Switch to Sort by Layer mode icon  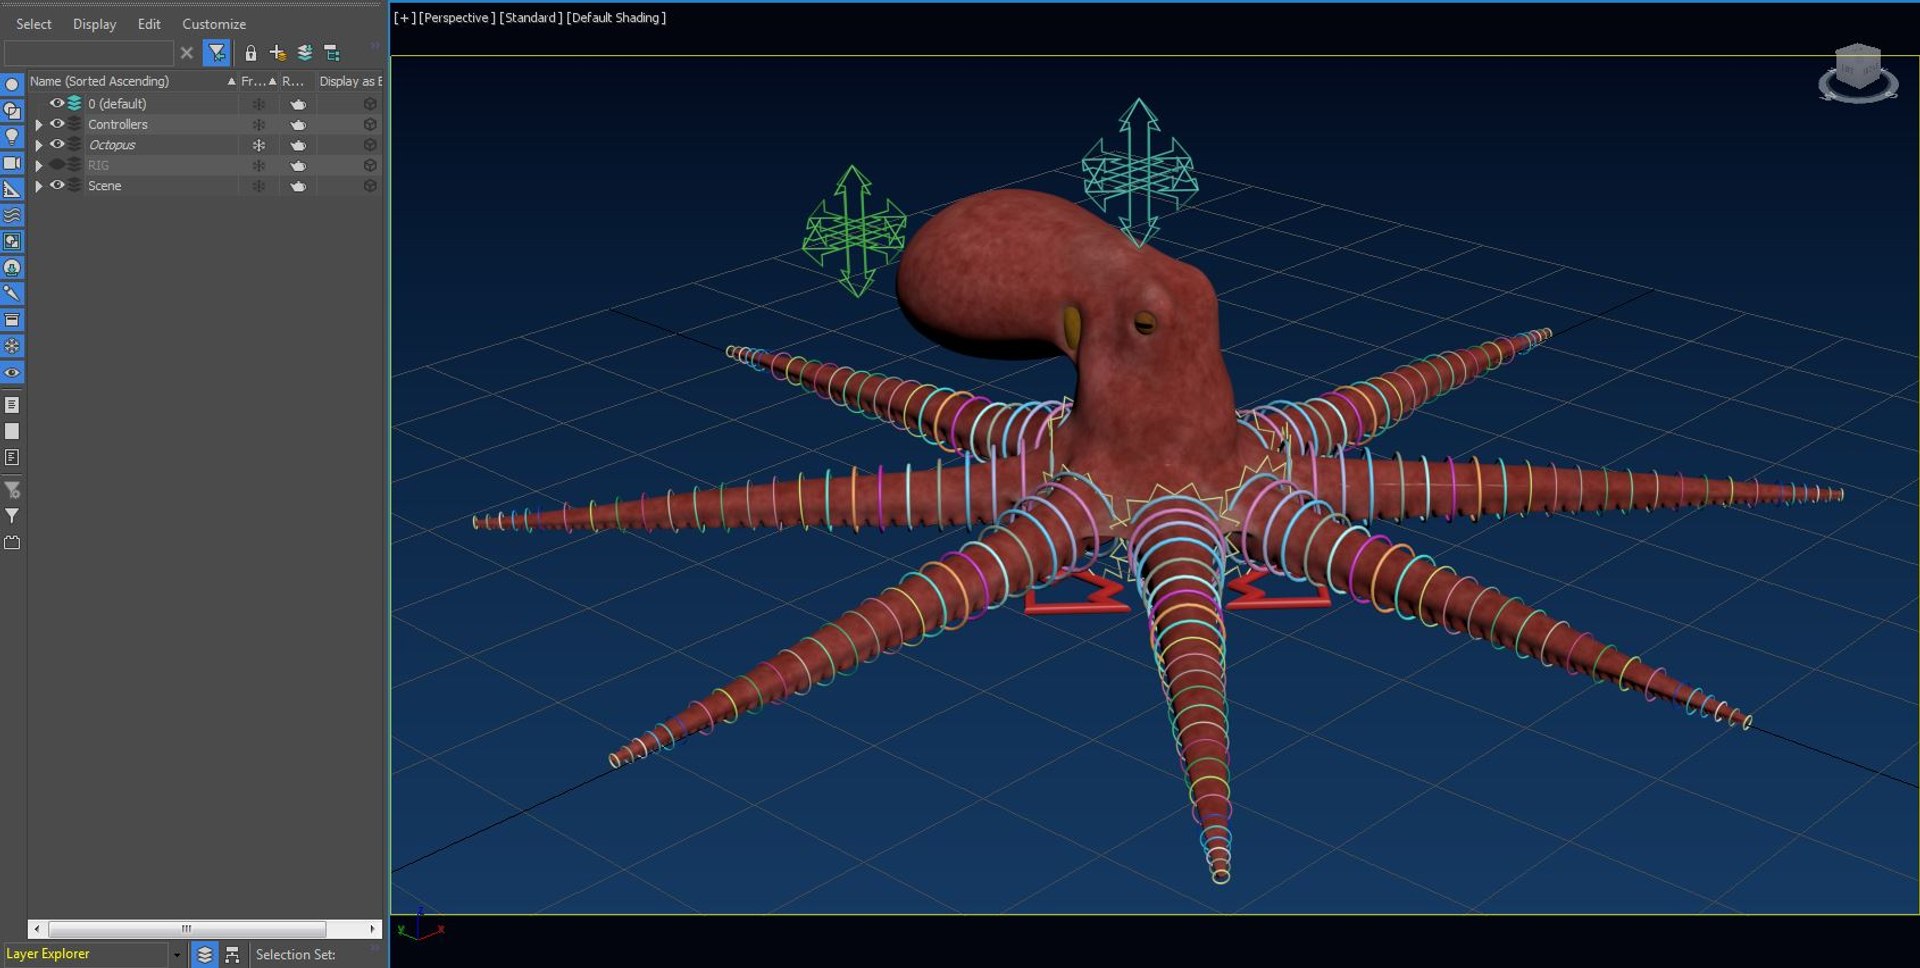tap(204, 955)
